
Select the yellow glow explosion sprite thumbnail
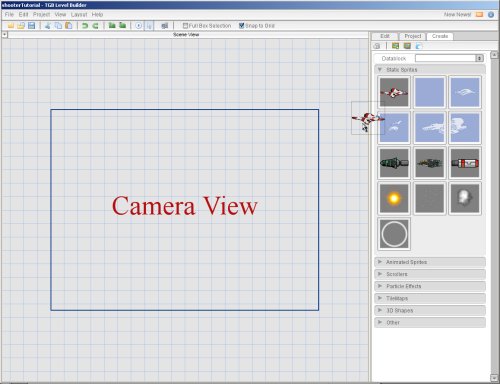[x=394, y=198]
